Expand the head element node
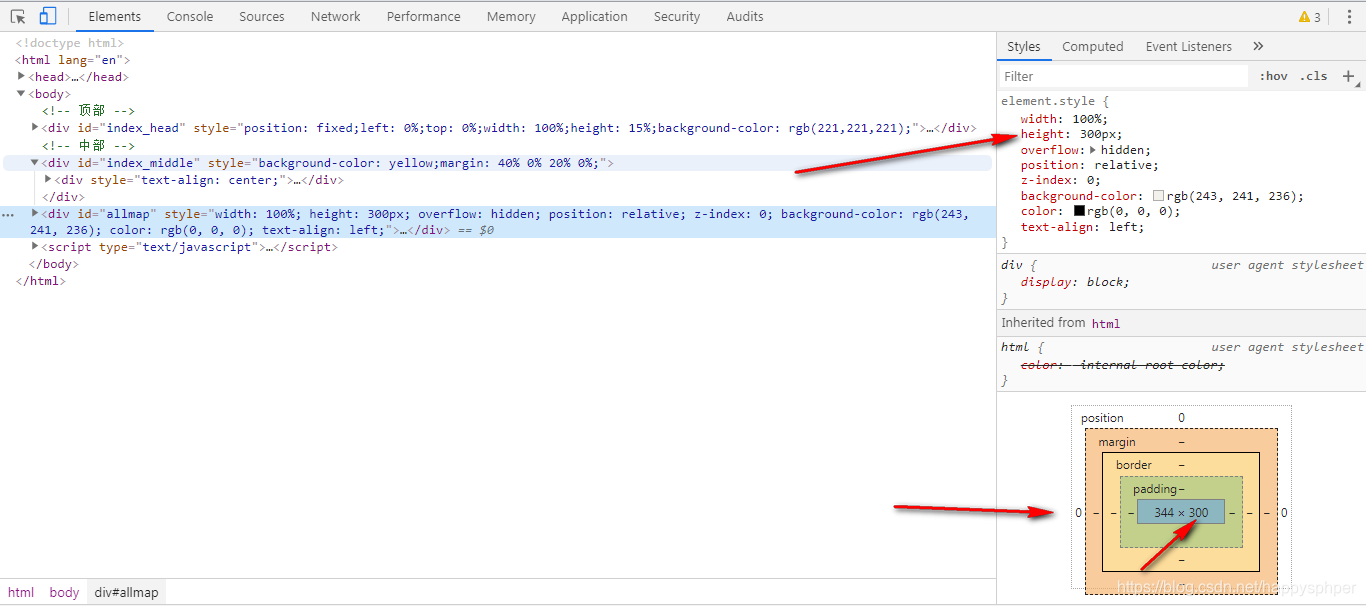This screenshot has height=606, width=1366. (21, 76)
